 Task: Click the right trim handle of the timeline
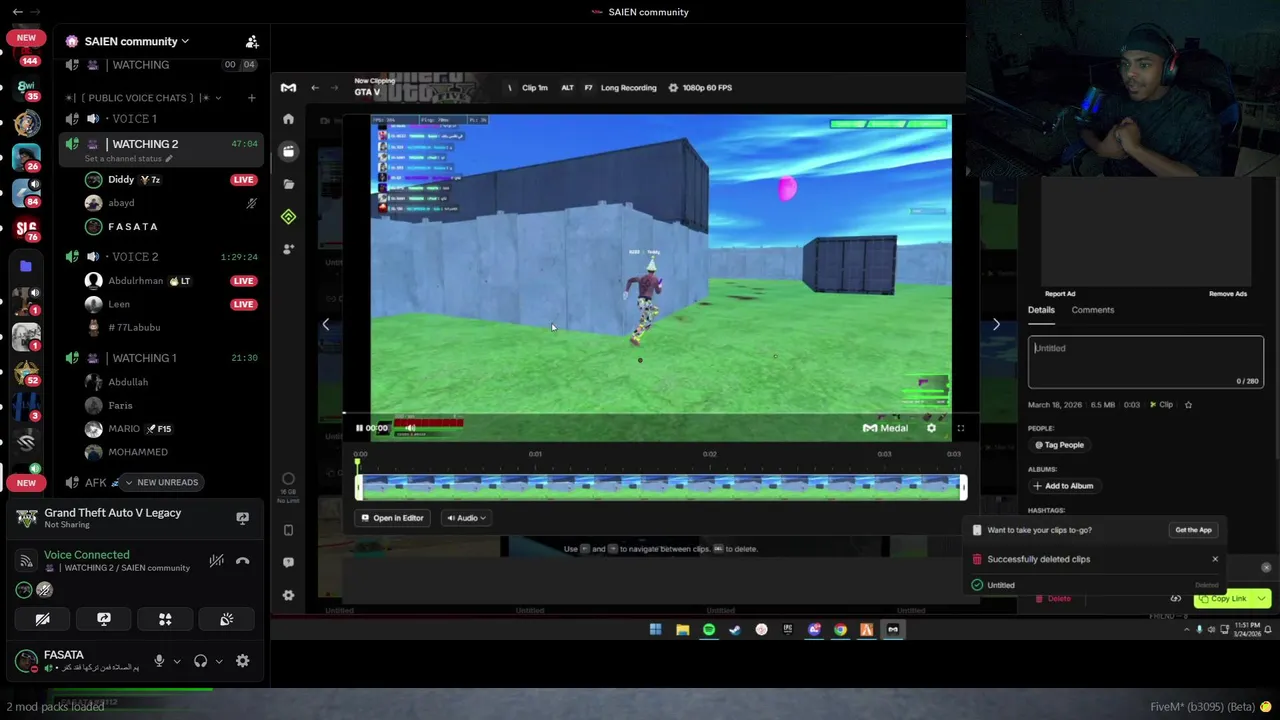(x=964, y=487)
